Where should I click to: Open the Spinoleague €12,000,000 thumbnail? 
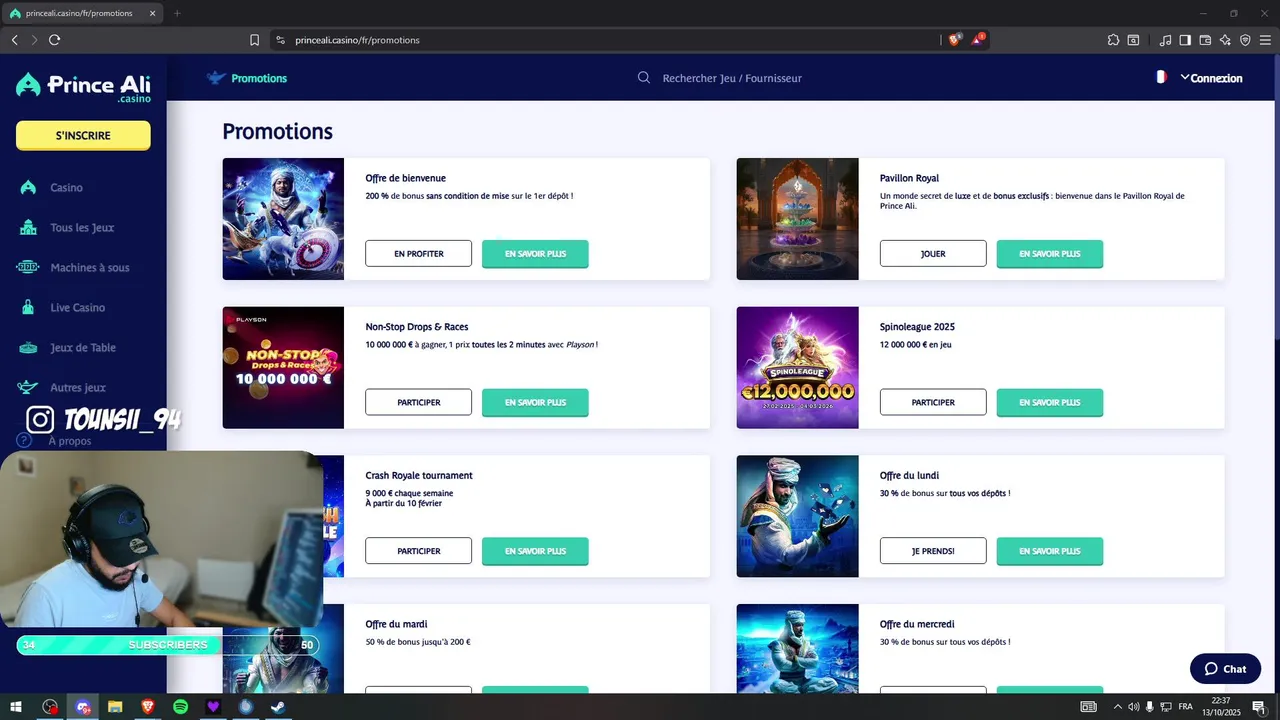click(x=797, y=367)
